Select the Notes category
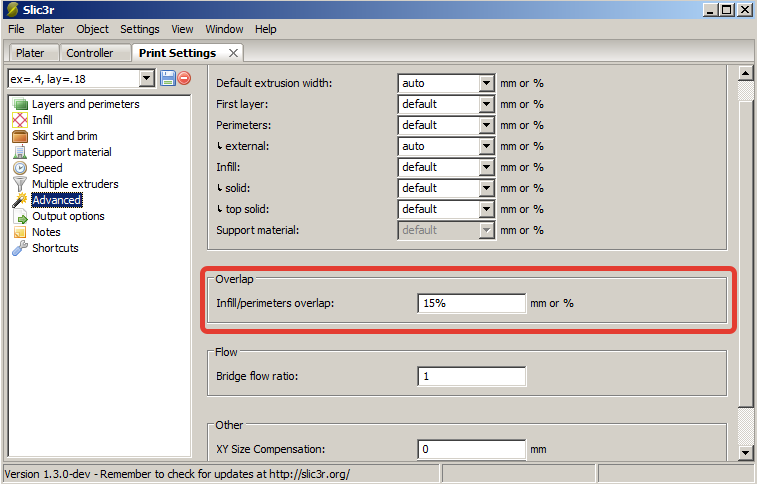757x484 pixels. 46,232
